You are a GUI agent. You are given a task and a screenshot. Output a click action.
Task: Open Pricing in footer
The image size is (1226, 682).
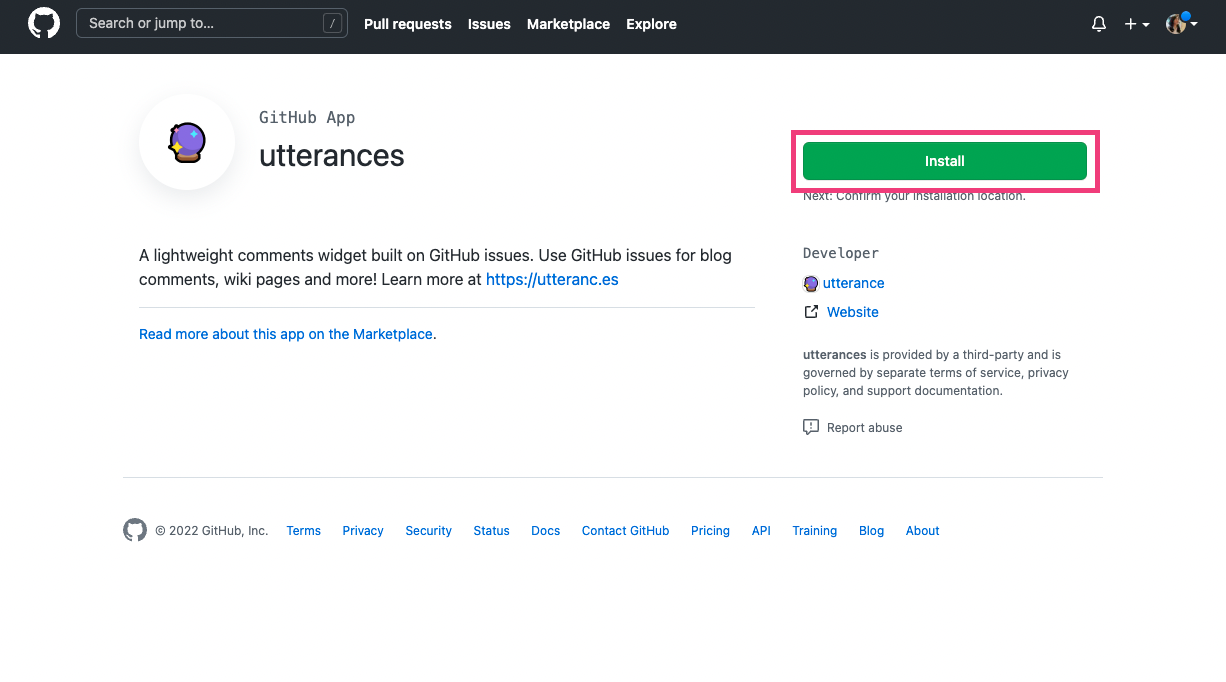click(710, 531)
